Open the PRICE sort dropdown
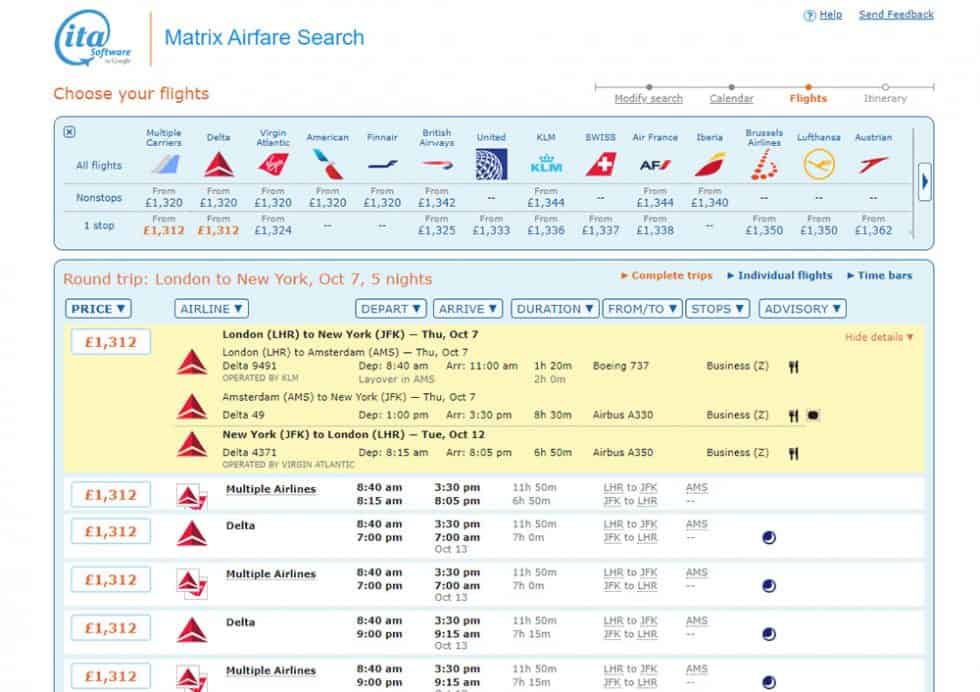The height and width of the screenshot is (692, 980). pos(97,309)
